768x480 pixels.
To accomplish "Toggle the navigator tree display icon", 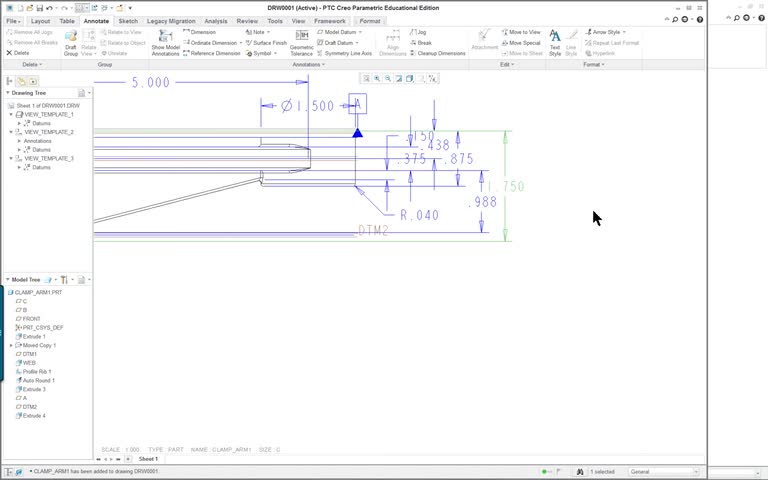I will click(9, 81).
